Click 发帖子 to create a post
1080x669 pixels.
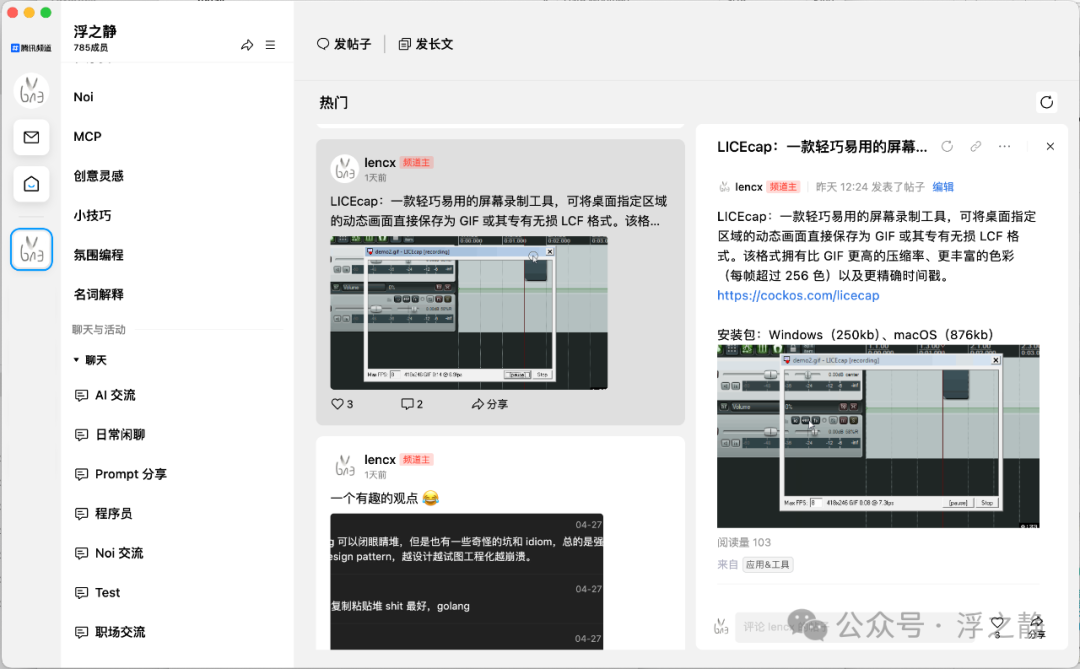pyautogui.click(x=344, y=44)
